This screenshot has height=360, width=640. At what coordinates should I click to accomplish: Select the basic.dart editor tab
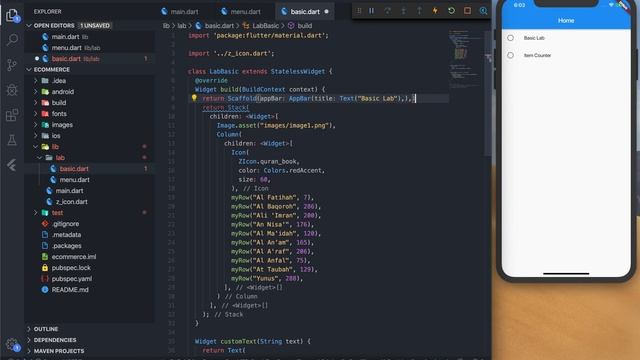305,12
